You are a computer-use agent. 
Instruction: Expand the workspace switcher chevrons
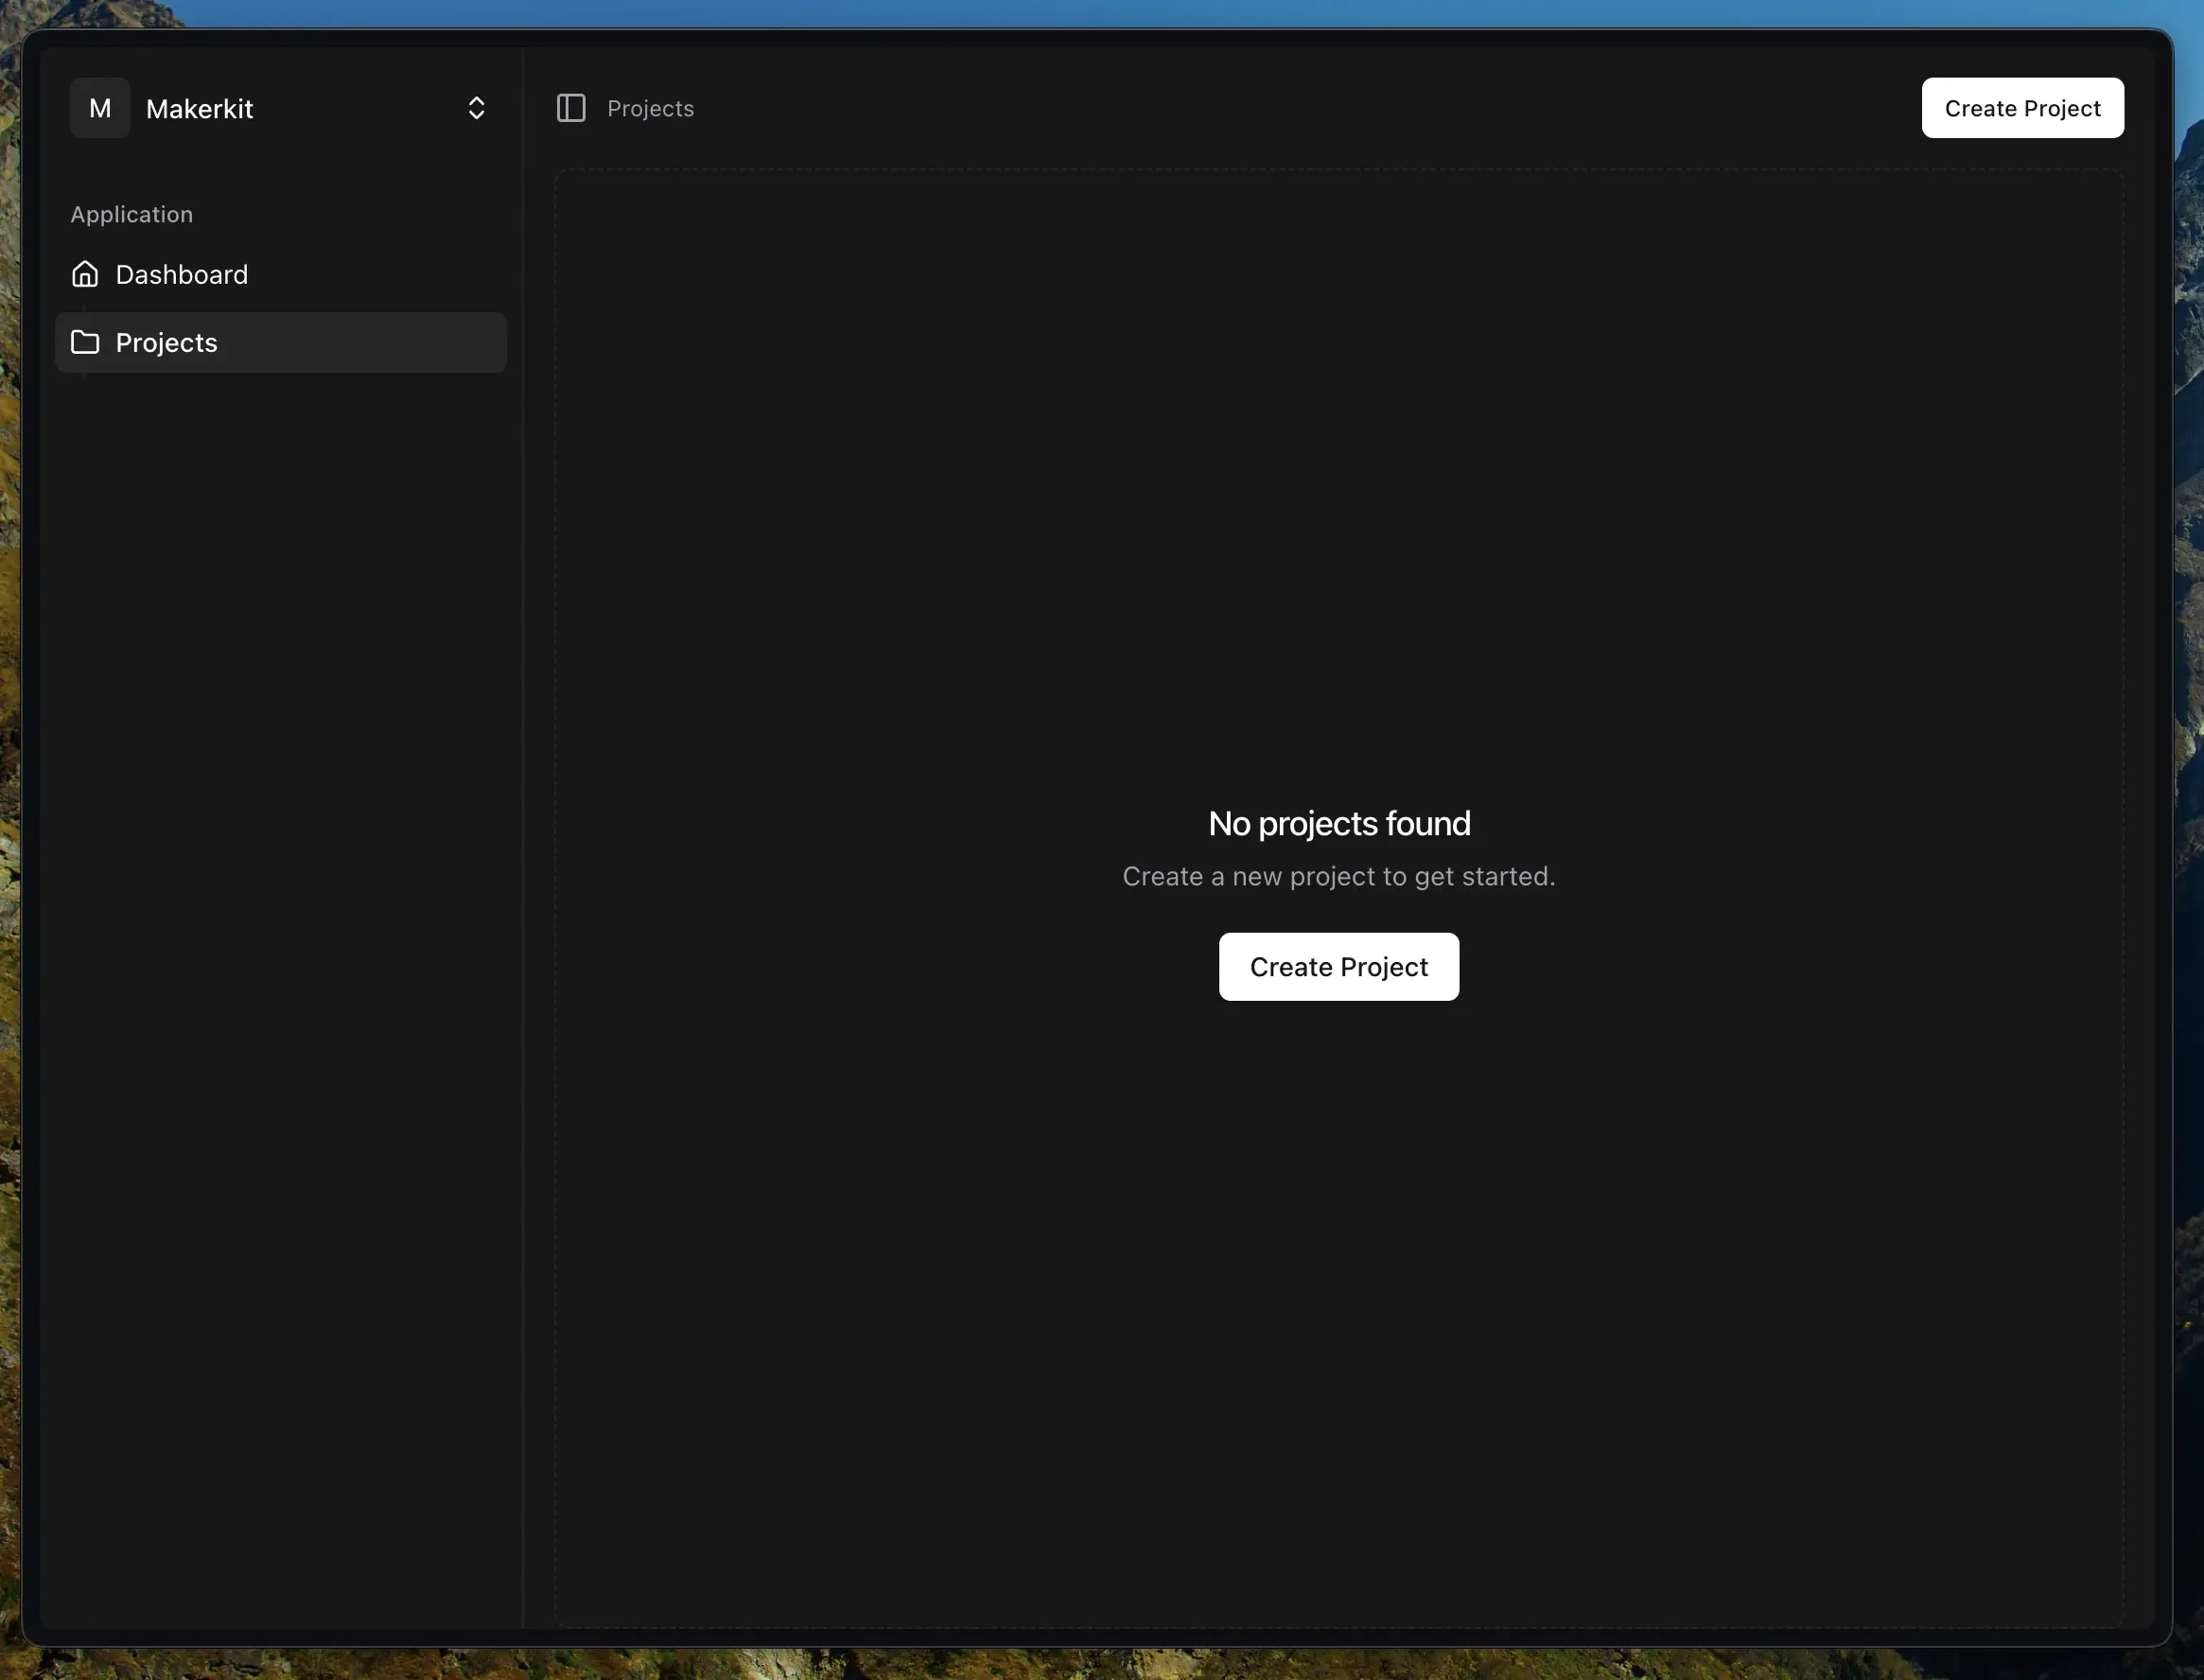pos(477,108)
